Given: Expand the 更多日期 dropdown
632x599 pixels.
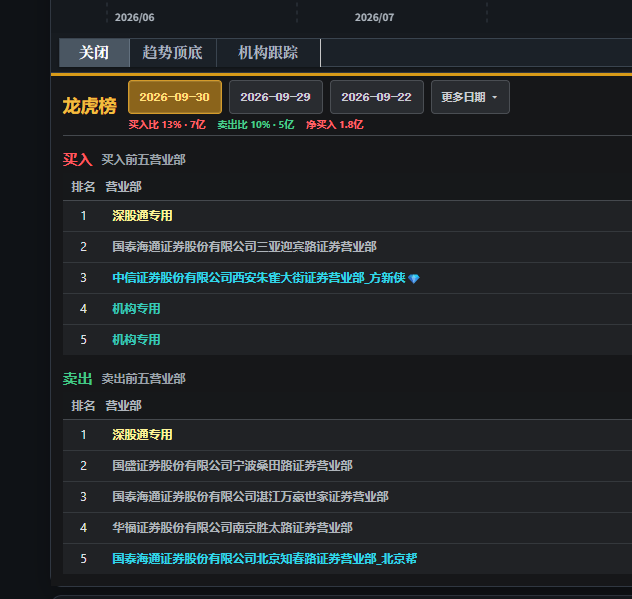Looking at the screenshot, I should 470,97.
